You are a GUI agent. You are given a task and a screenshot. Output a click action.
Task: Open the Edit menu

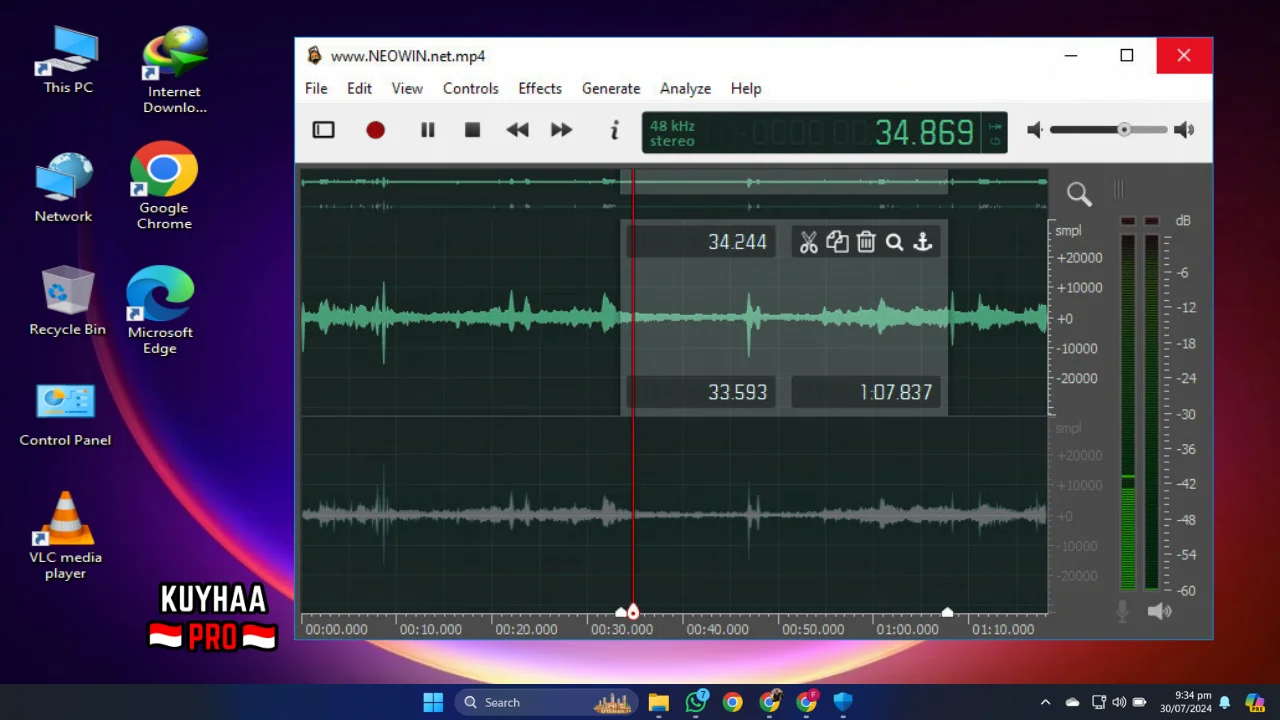coord(359,88)
